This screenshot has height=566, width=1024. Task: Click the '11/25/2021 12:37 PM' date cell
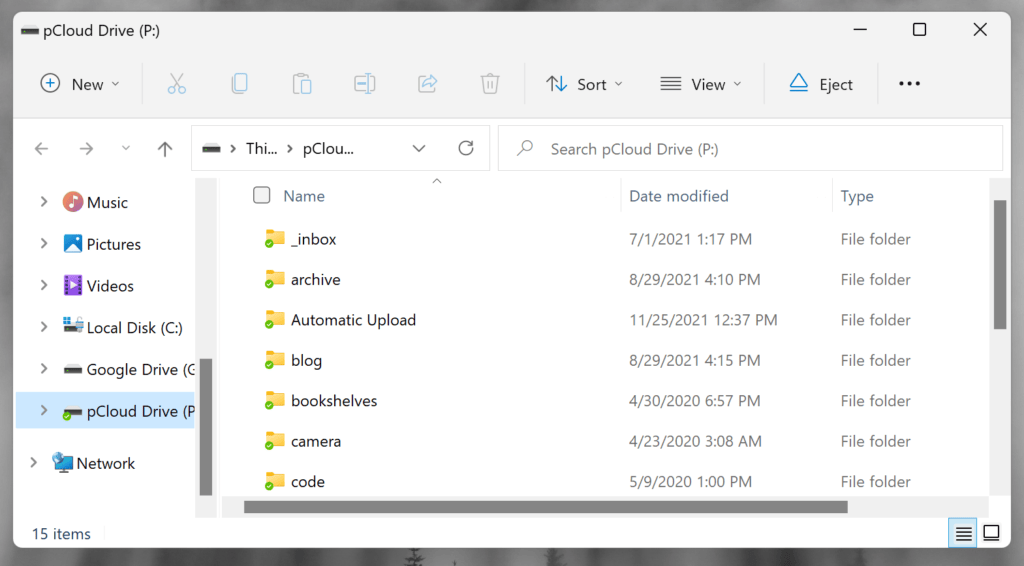click(703, 320)
